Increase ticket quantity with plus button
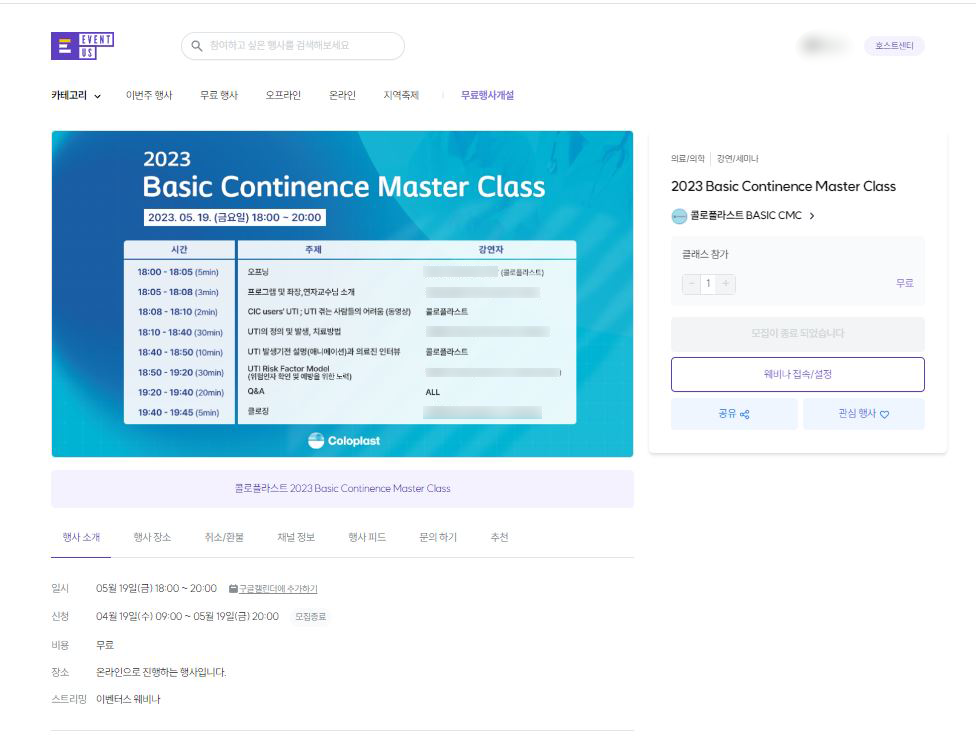The image size is (976, 737). point(726,284)
